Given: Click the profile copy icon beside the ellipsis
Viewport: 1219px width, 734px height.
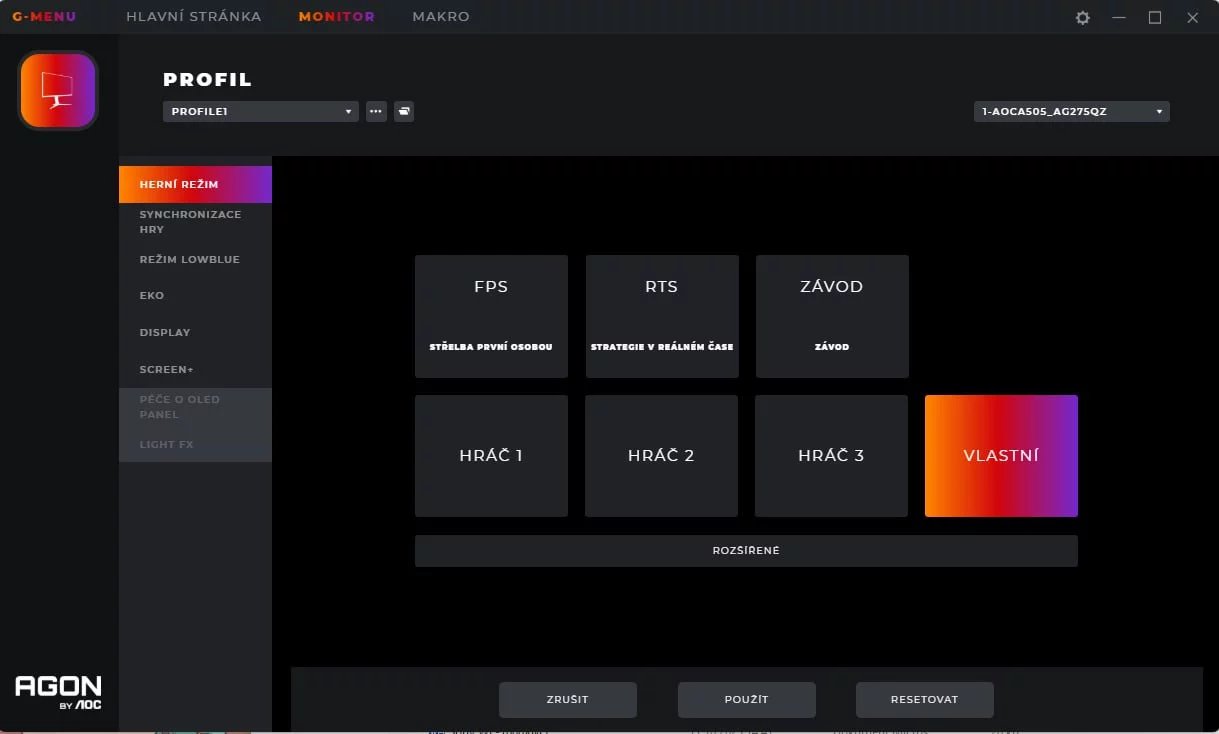Looking at the screenshot, I should (x=403, y=111).
